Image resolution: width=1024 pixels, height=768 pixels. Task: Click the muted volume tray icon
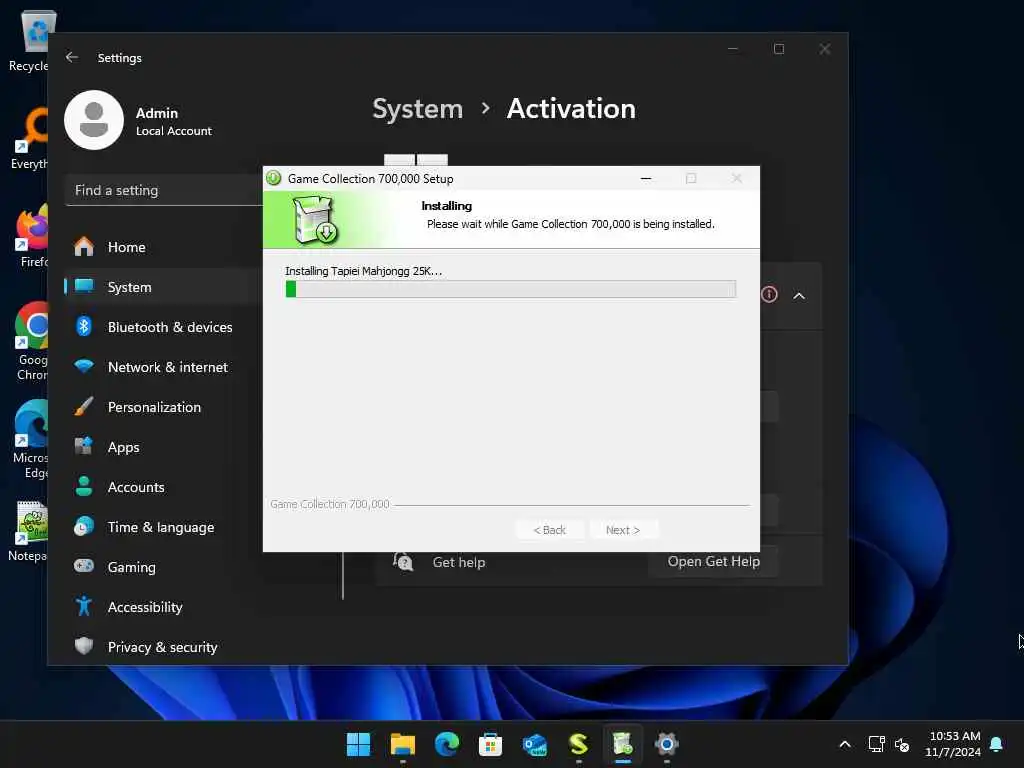tap(902, 744)
